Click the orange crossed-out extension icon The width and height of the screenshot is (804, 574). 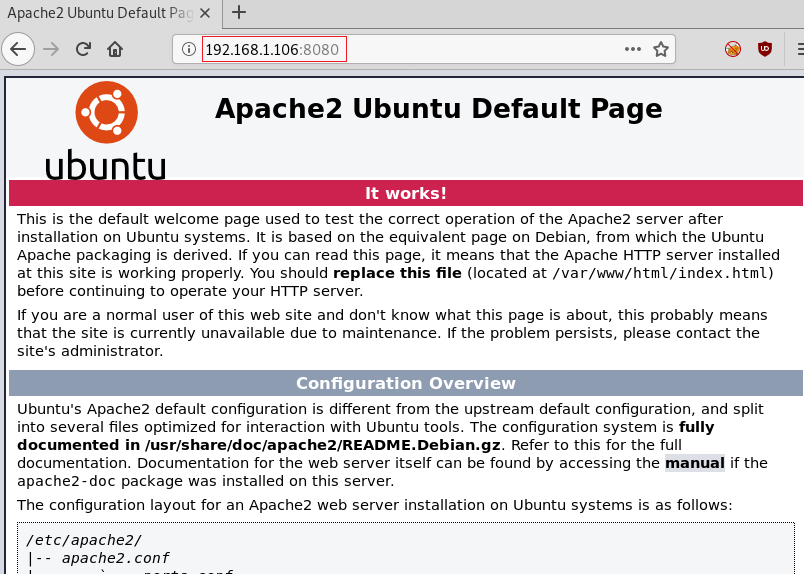(x=733, y=49)
